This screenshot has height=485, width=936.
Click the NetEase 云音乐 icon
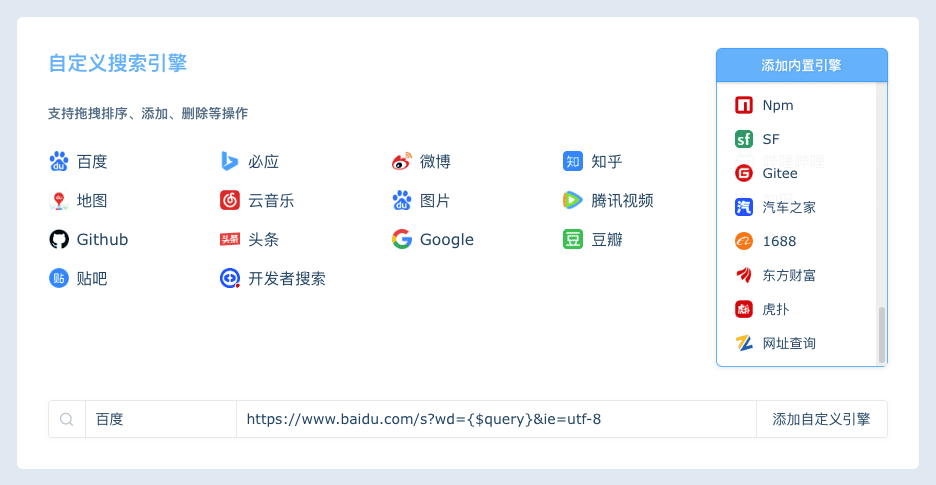[230, 201]
